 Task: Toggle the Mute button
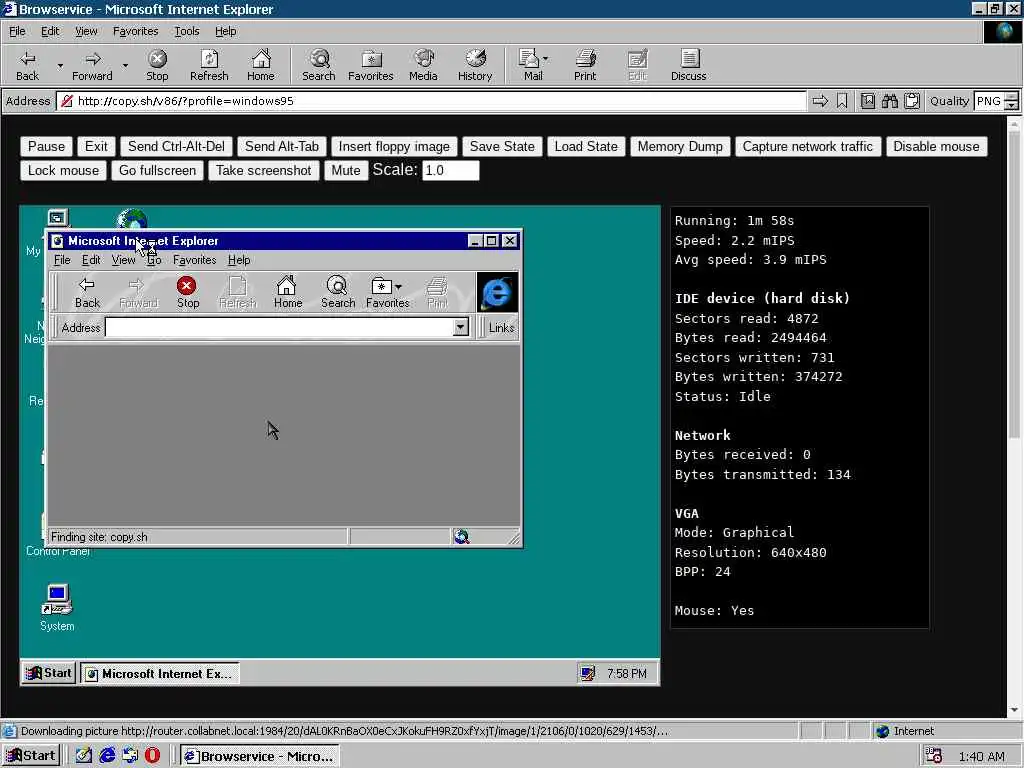pos(345,170)
